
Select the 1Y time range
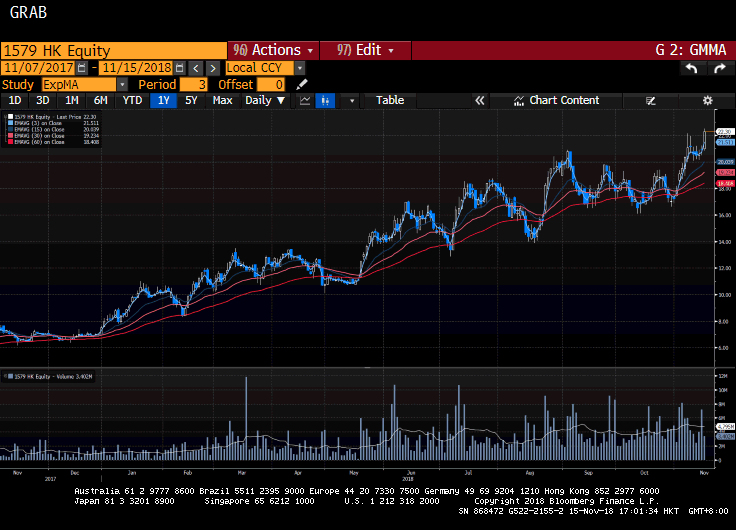coord(163,100)
